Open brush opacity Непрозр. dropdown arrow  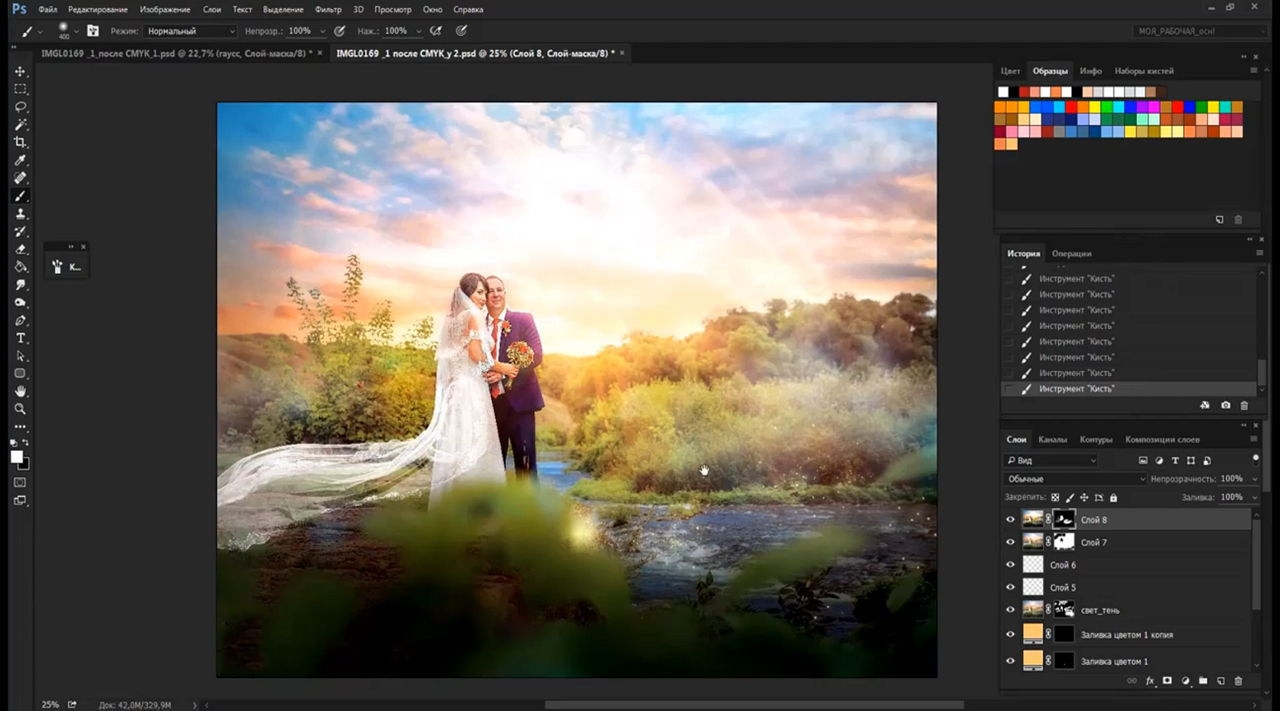[322, 31]
